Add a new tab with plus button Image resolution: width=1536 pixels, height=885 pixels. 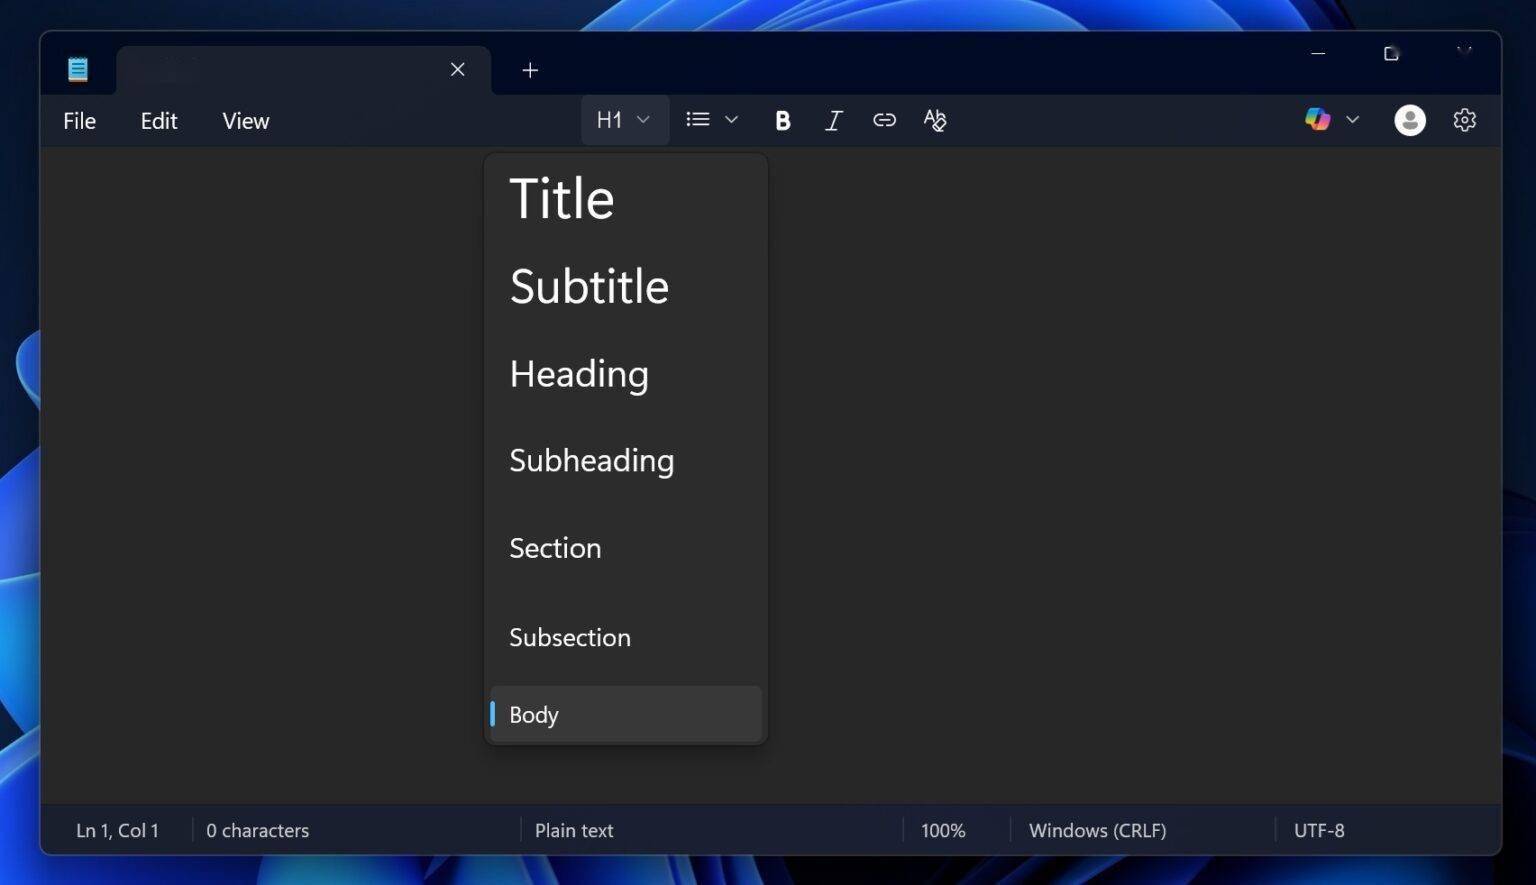click(x=530, y=69)
